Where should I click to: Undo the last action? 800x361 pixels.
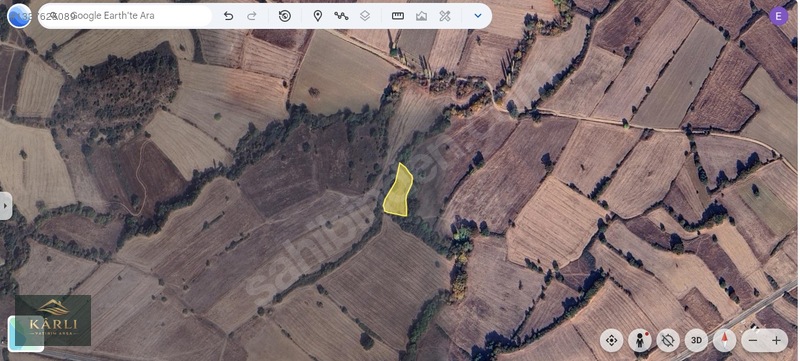229,16
